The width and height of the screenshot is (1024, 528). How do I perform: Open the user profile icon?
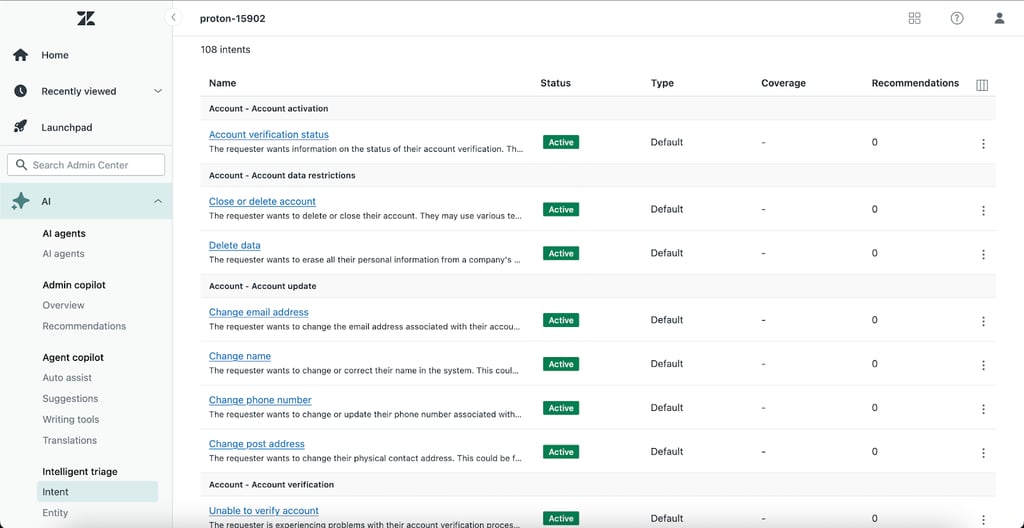999,18
